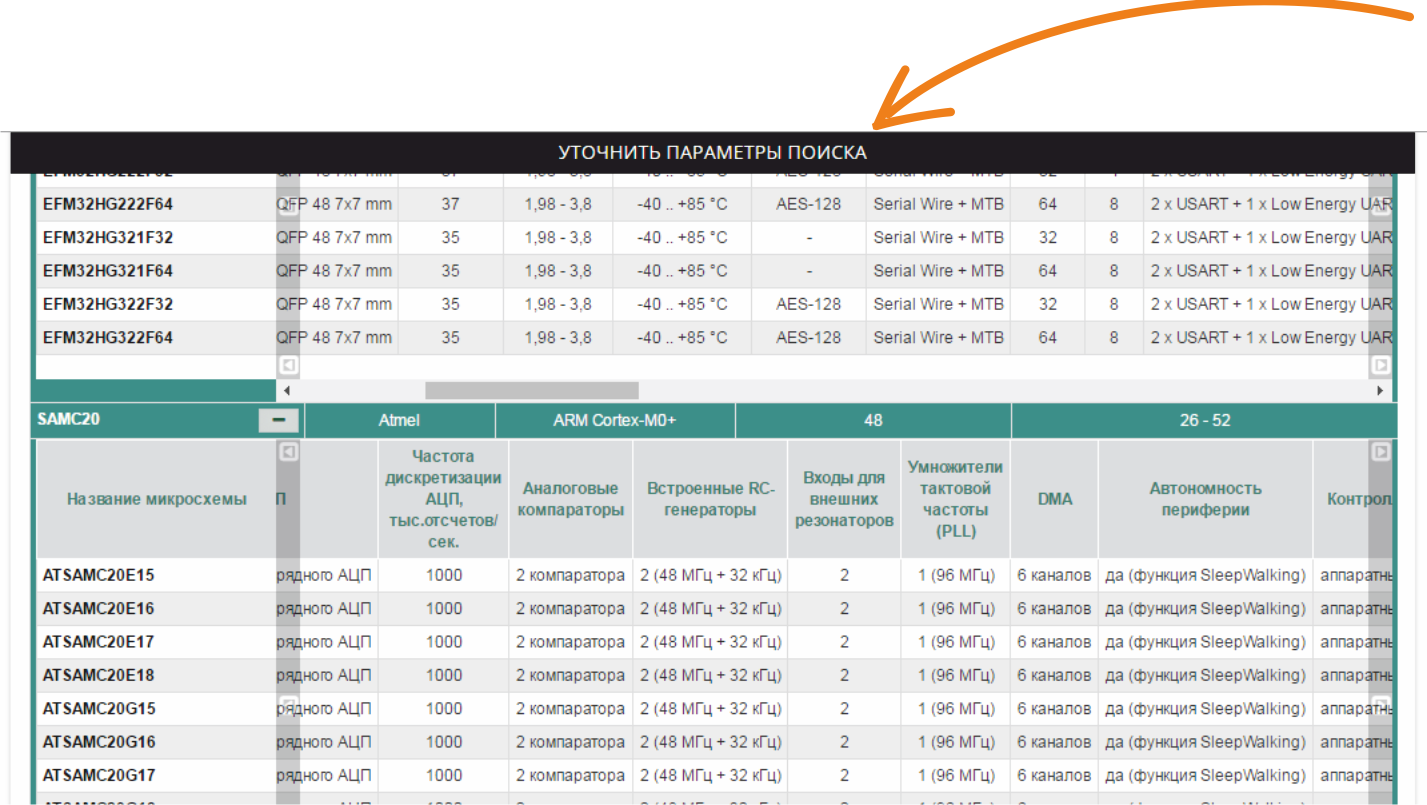1427x805 pixels.
Task: Open chip EFM32HG322F64
Action: tap(108, 338)
